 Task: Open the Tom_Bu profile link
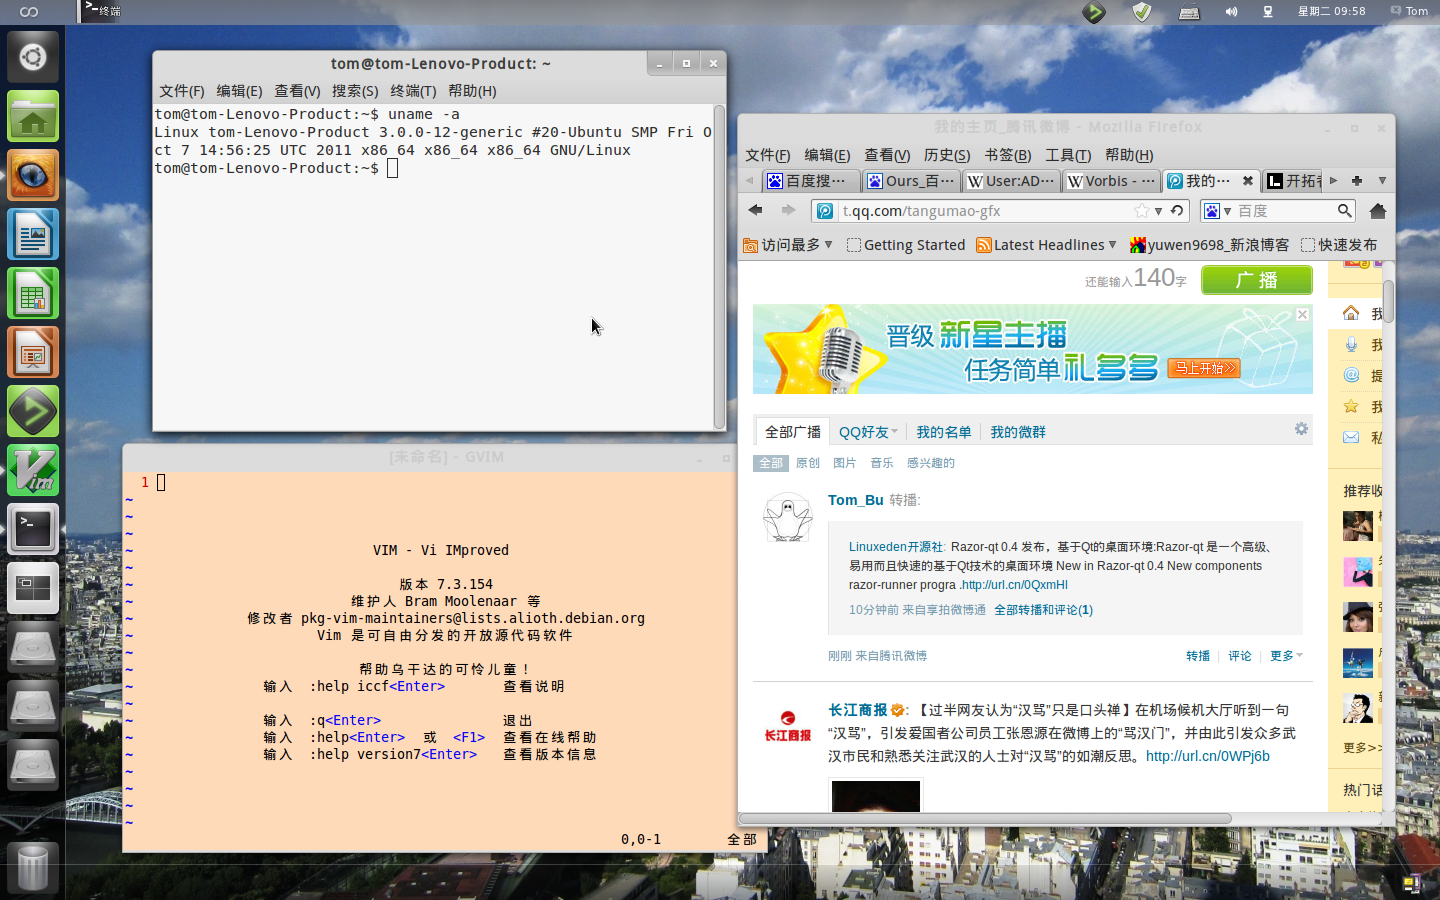pos(856,500)
